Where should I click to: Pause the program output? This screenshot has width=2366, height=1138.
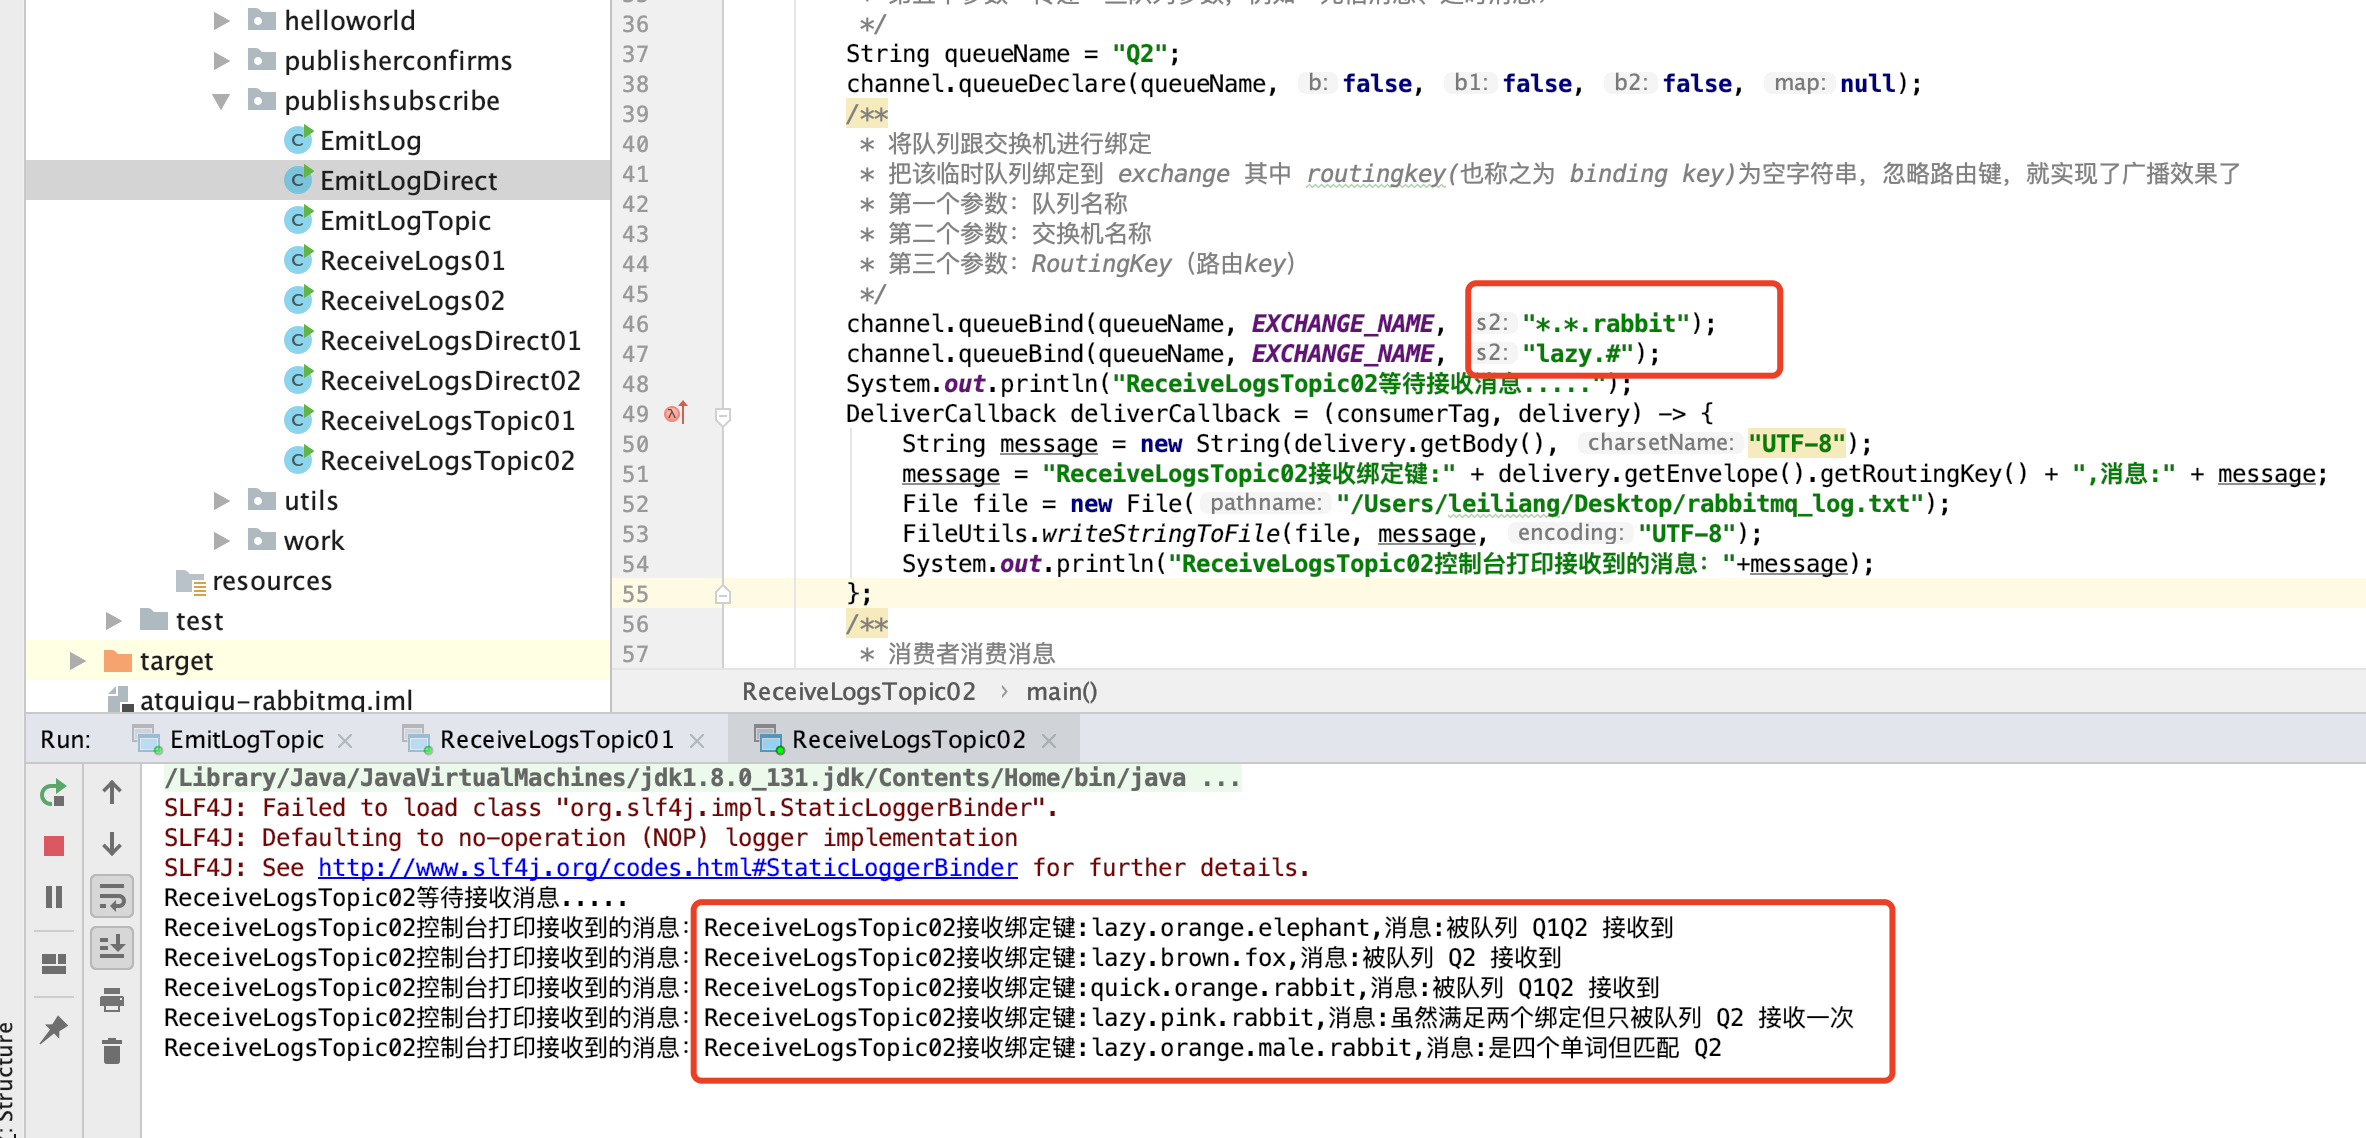click(54, 897)
